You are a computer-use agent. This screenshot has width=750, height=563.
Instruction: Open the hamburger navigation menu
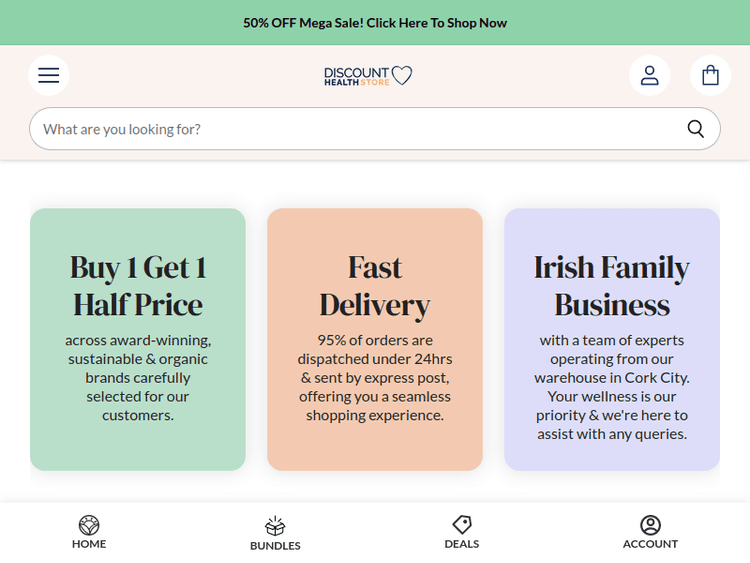(x=49, y=75)
